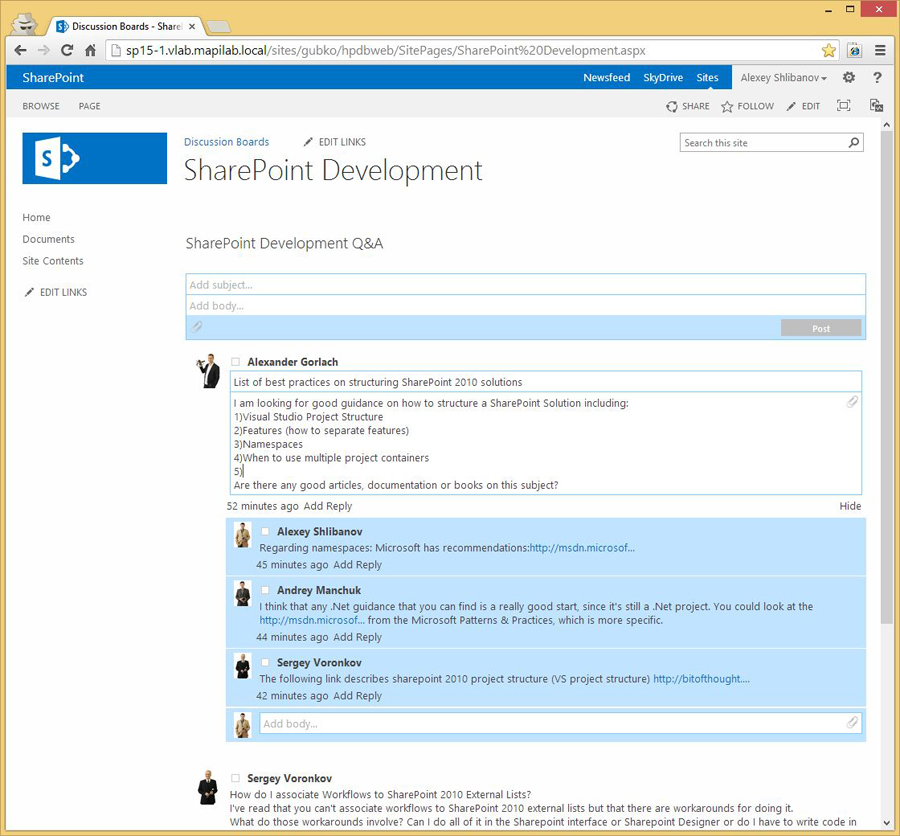Open the browser home page icon
The height and width of the screenshot is (836, 900).
point(90,51)
